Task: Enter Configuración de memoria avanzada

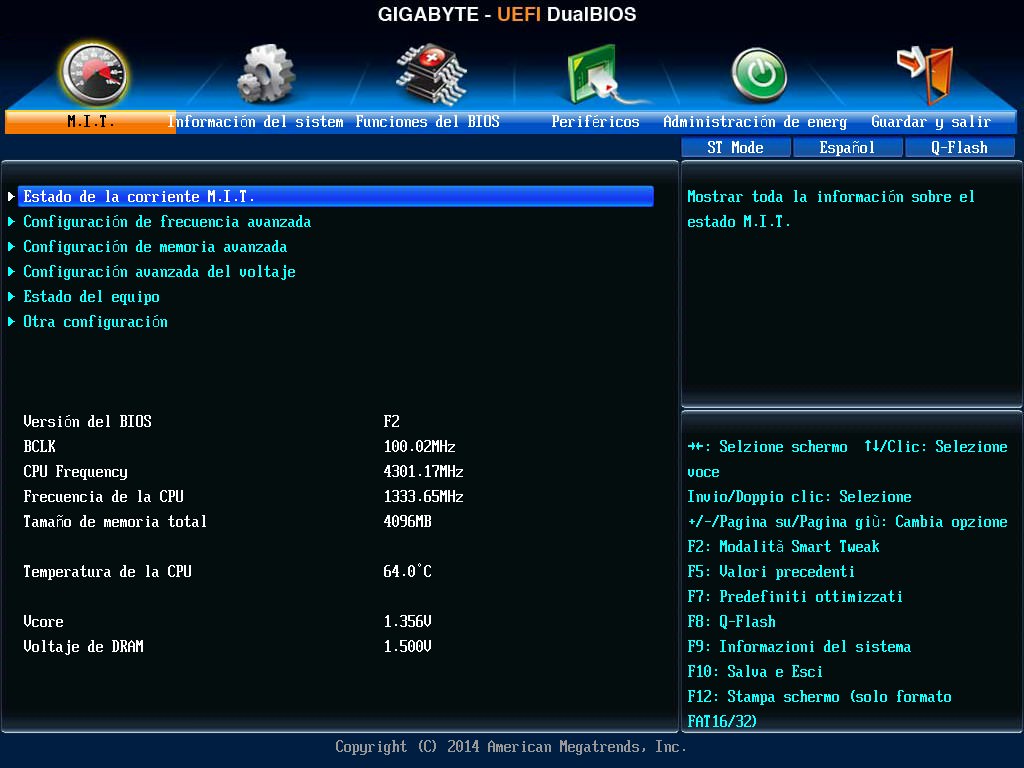Action: [155, 247]
